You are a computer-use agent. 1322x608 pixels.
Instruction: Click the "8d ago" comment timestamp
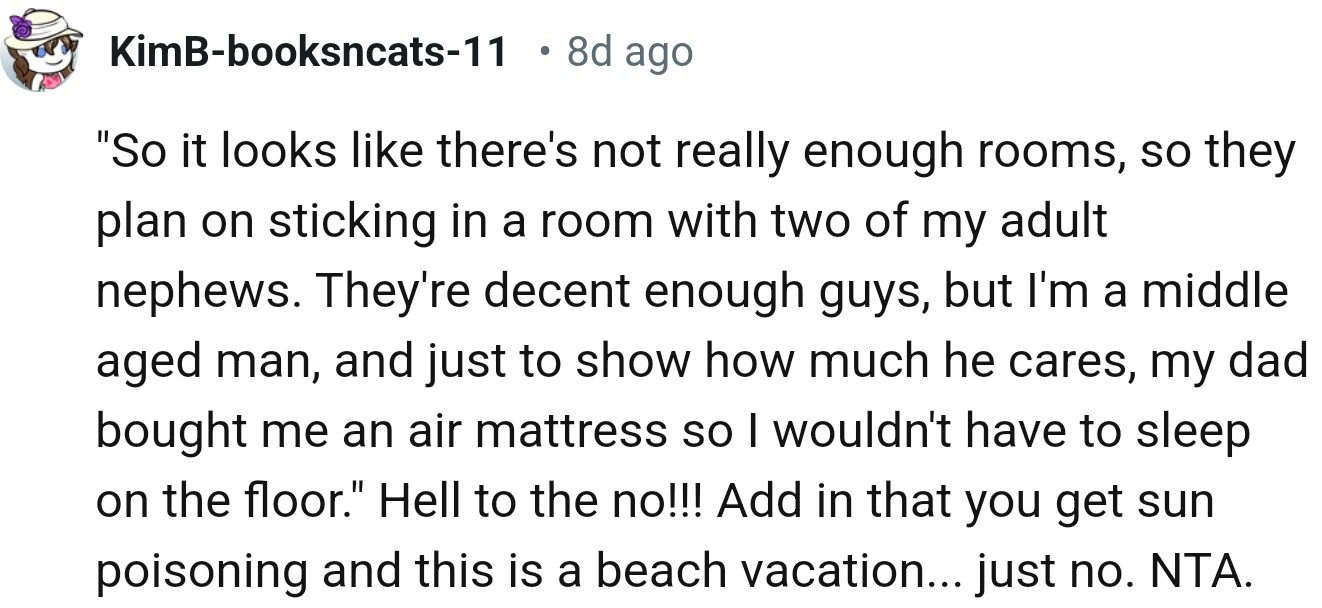pyautogui.click(x=629, y=51)
